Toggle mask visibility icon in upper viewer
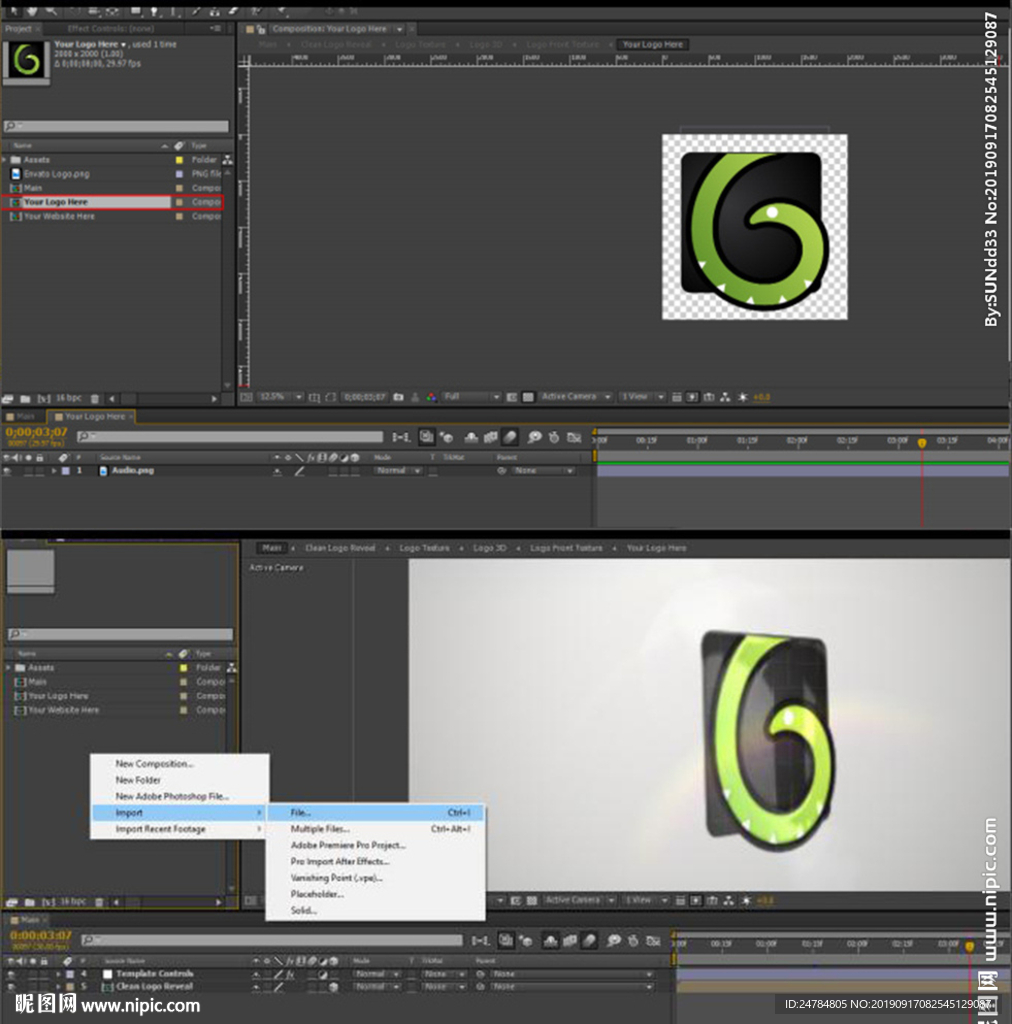 pos(331,397)
